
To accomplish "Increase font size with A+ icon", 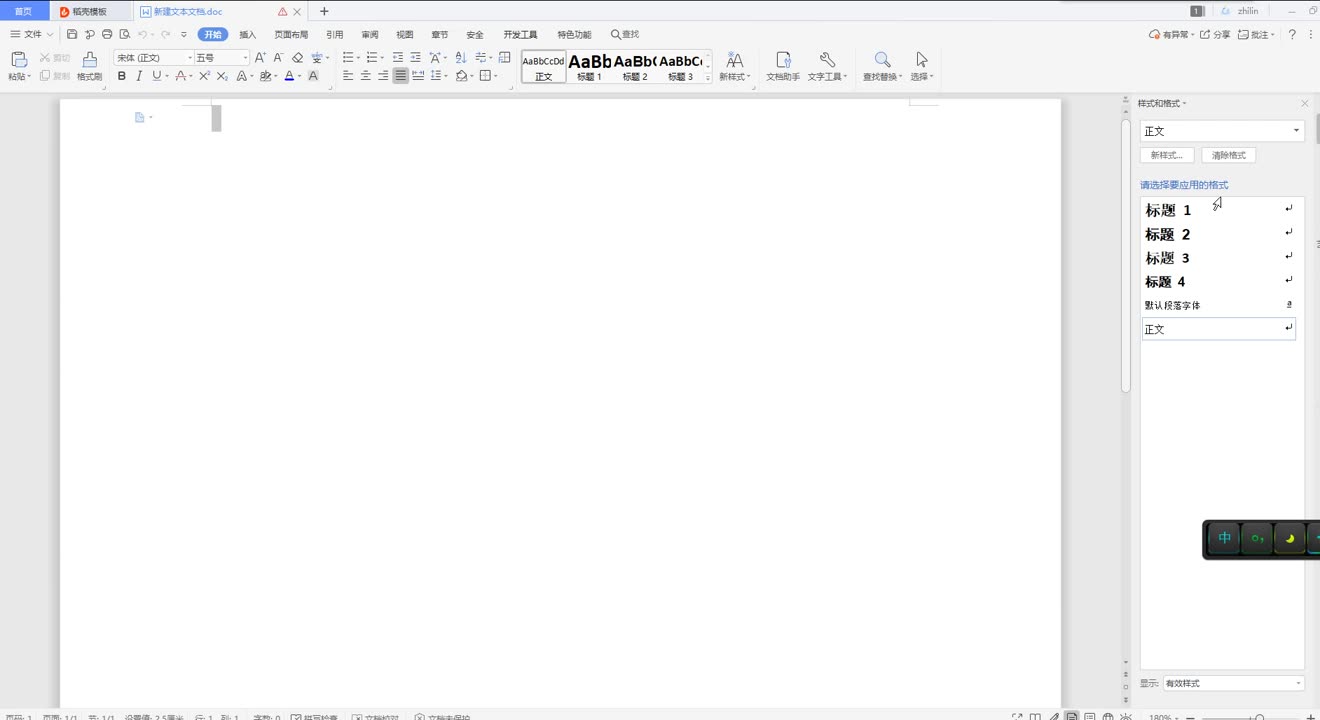I will [x=260, y=57].
